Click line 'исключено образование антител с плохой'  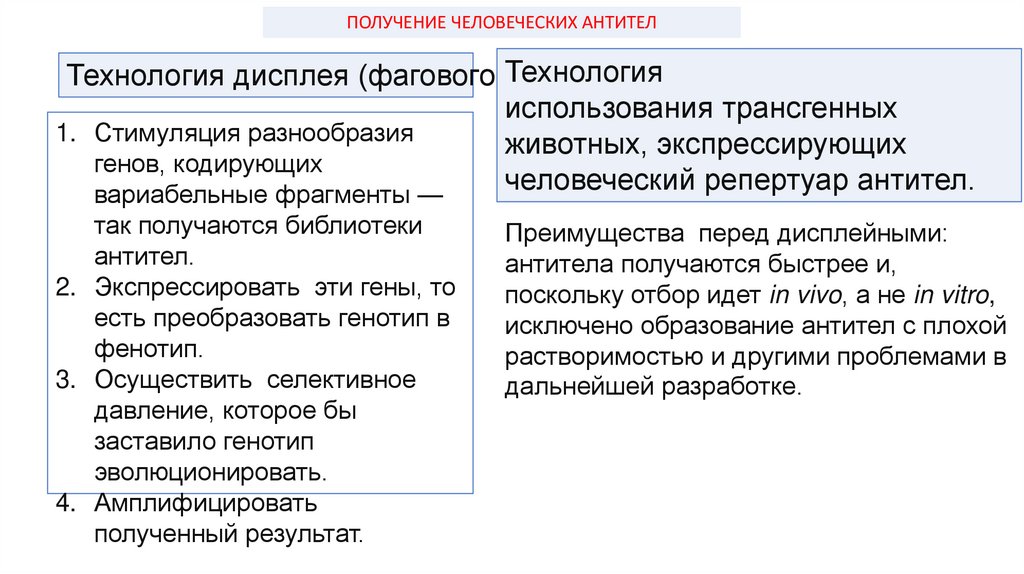click(756, 326)
